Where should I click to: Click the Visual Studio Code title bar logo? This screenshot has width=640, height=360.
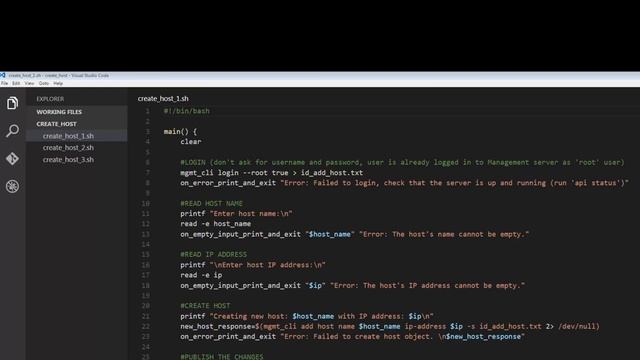(3, 75)
